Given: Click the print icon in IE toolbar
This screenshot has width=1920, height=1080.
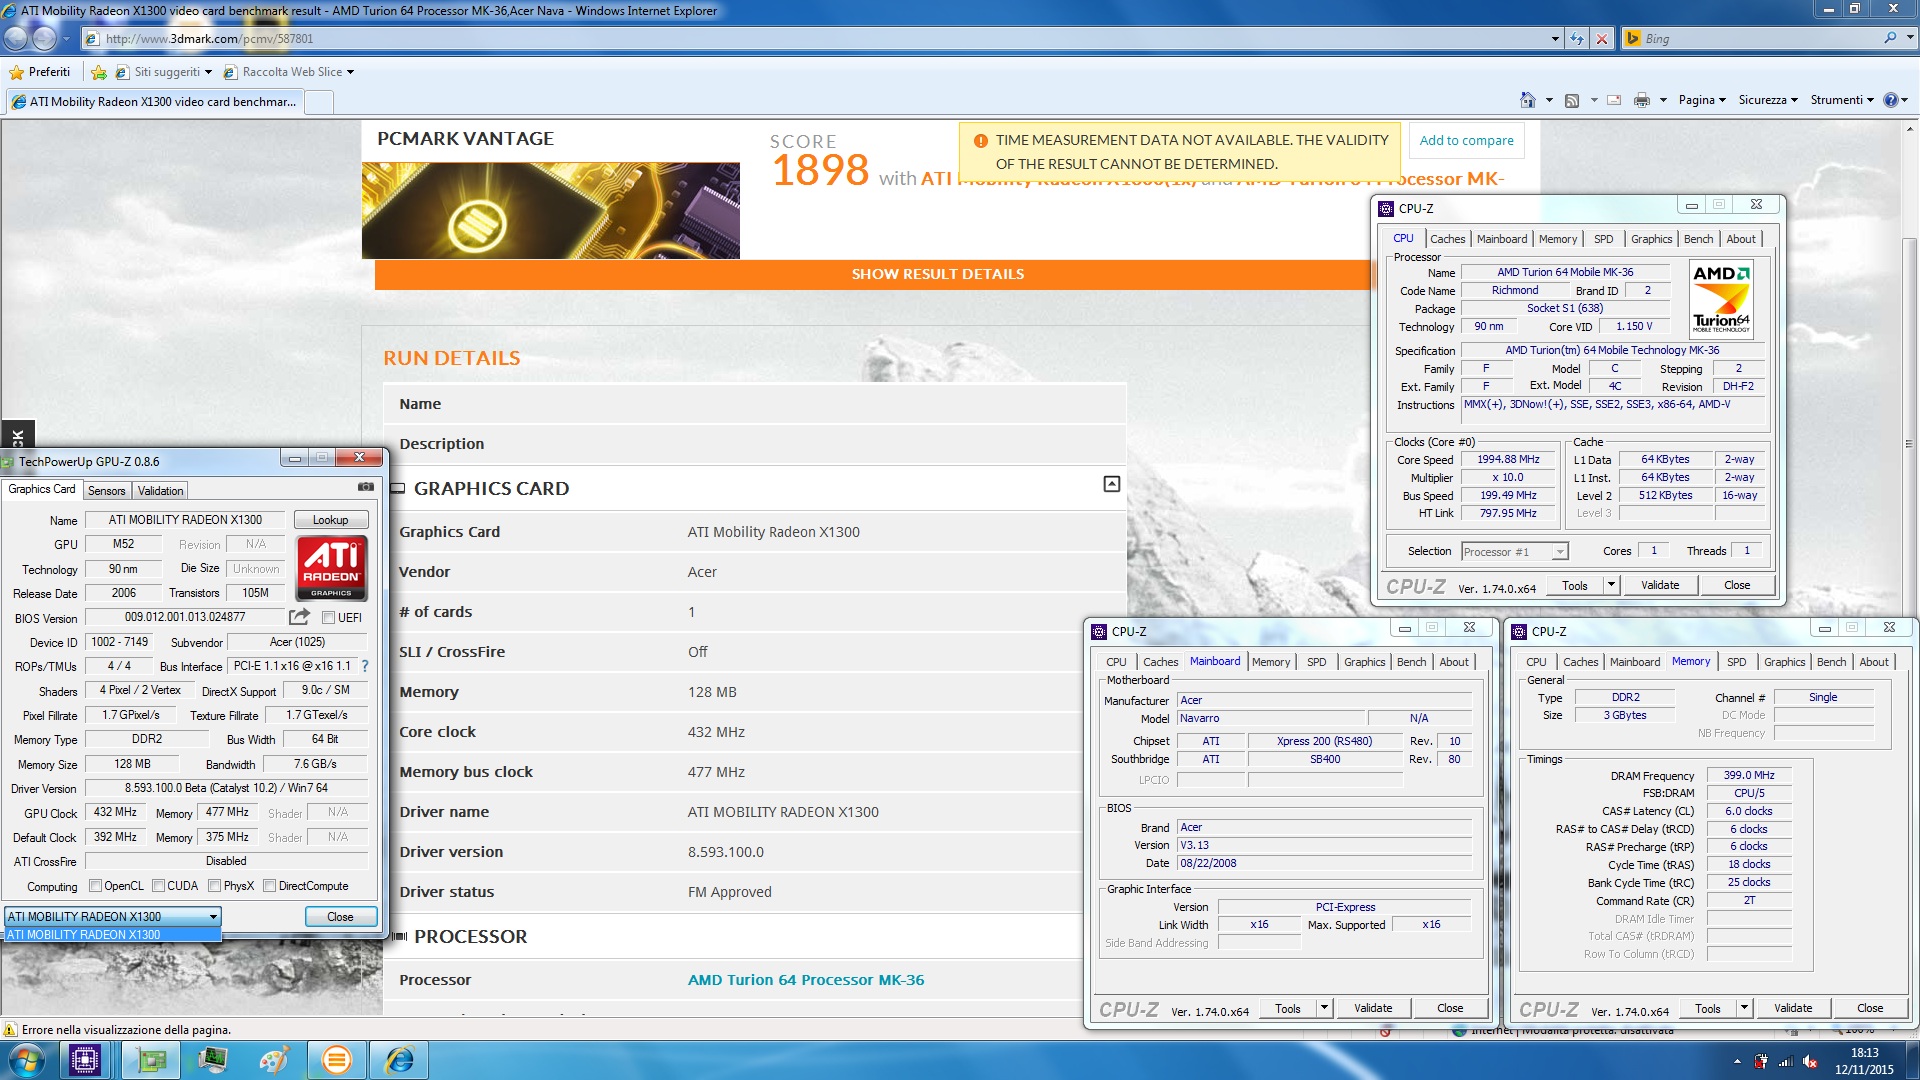Looking at the screenshot, I should point(1641,100).
